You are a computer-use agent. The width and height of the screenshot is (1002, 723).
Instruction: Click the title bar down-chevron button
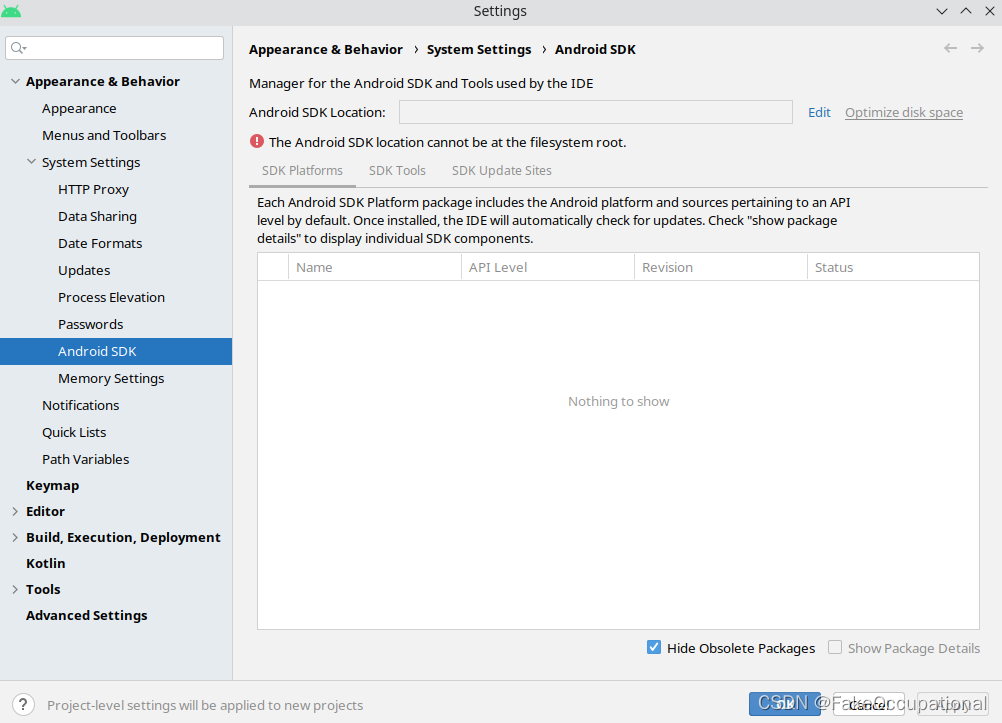pos(941,11)
